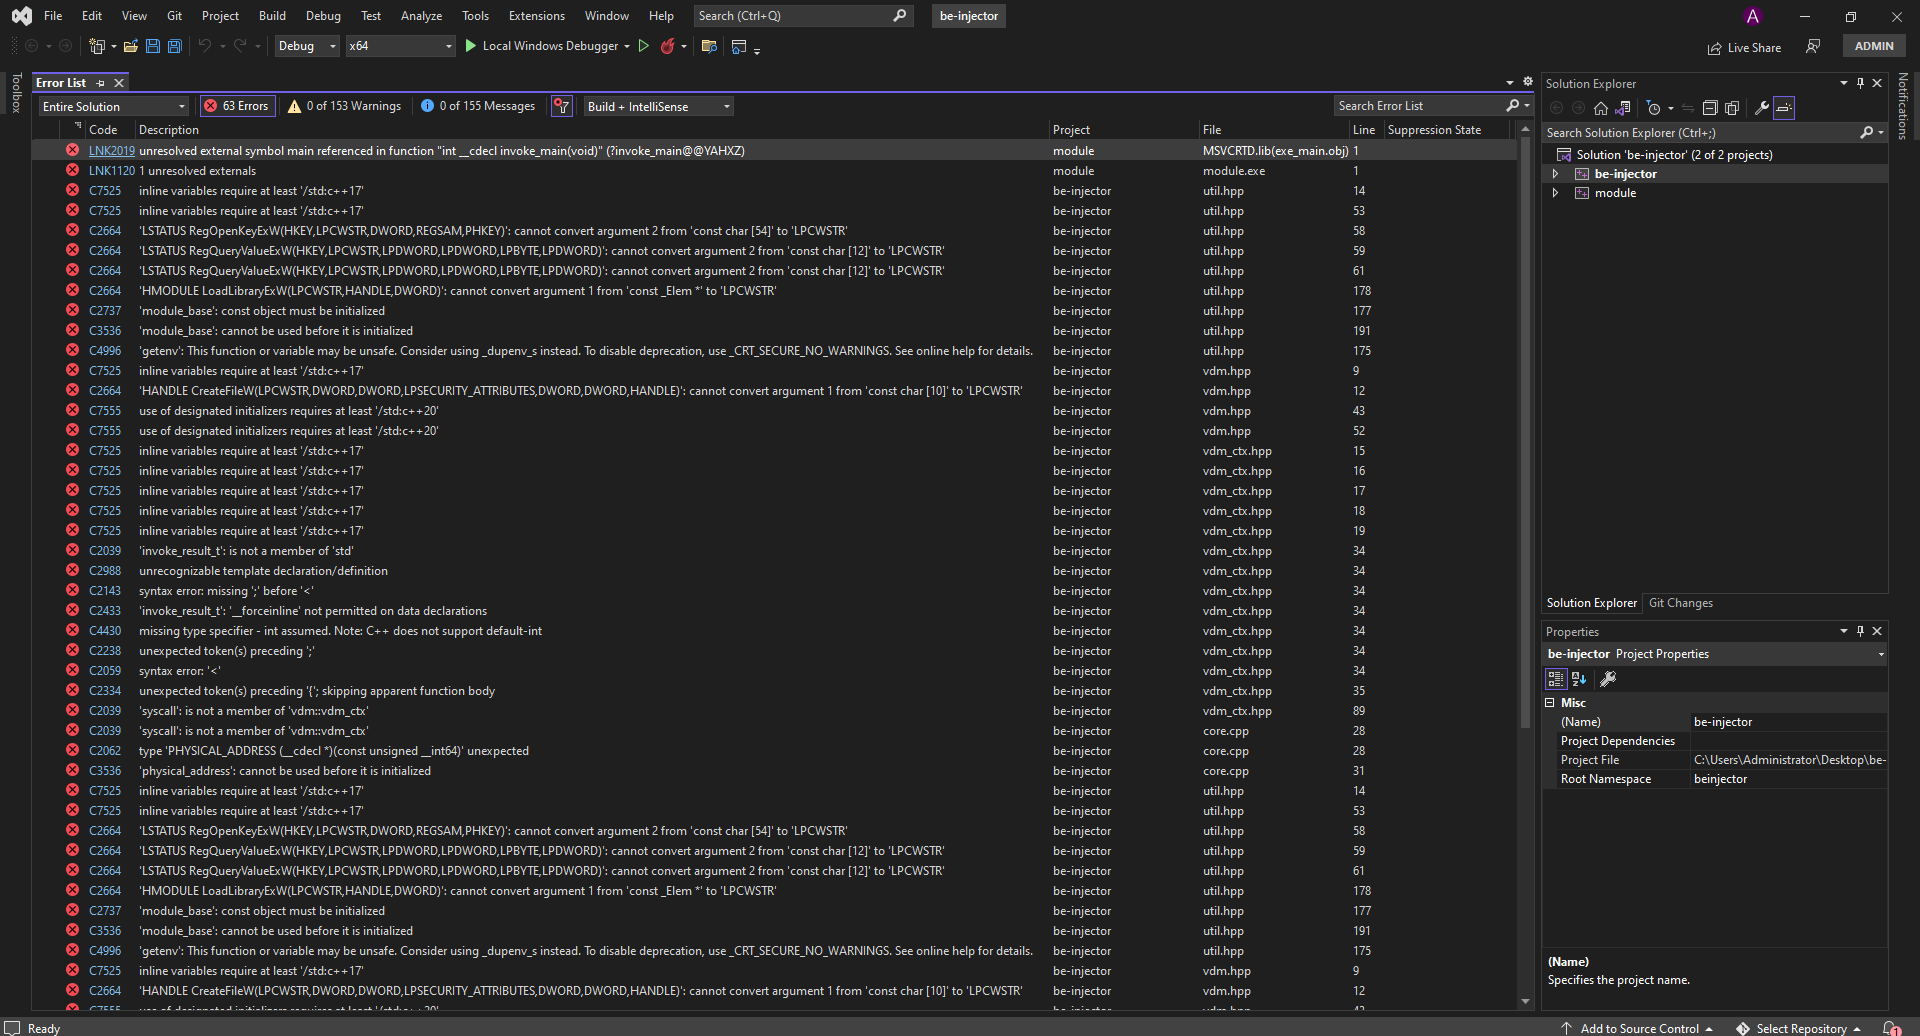1920x1036 pixels.
Task: Collapse the Misc category in Properties
Action: [1550, 703]
